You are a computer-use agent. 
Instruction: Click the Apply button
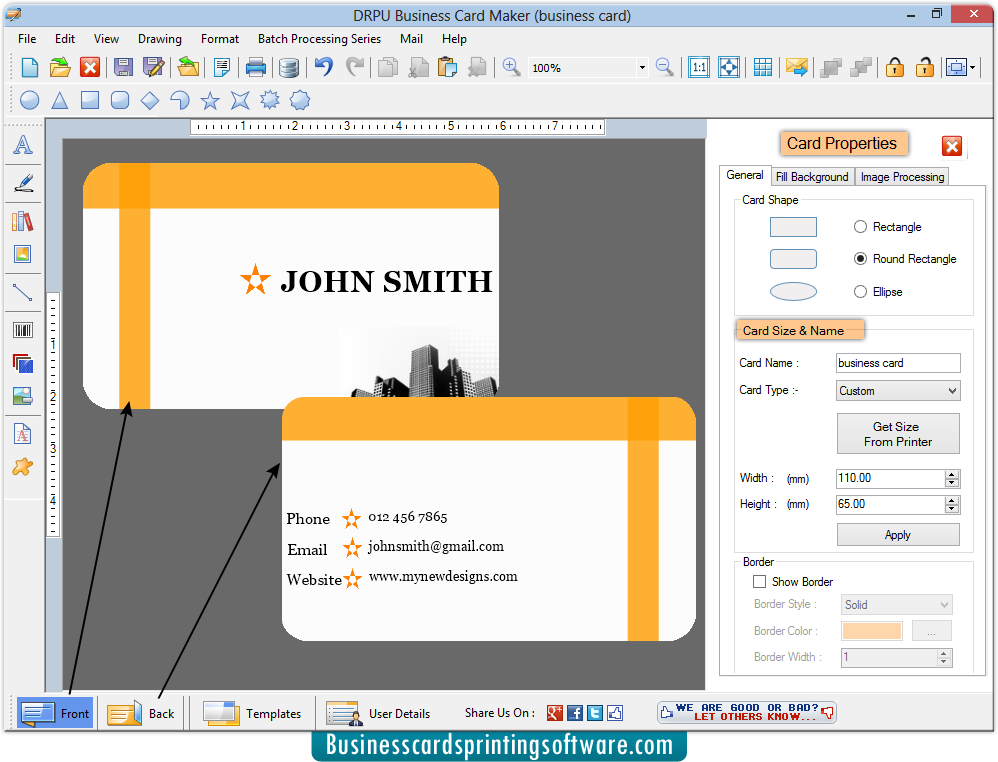(897, 535)
